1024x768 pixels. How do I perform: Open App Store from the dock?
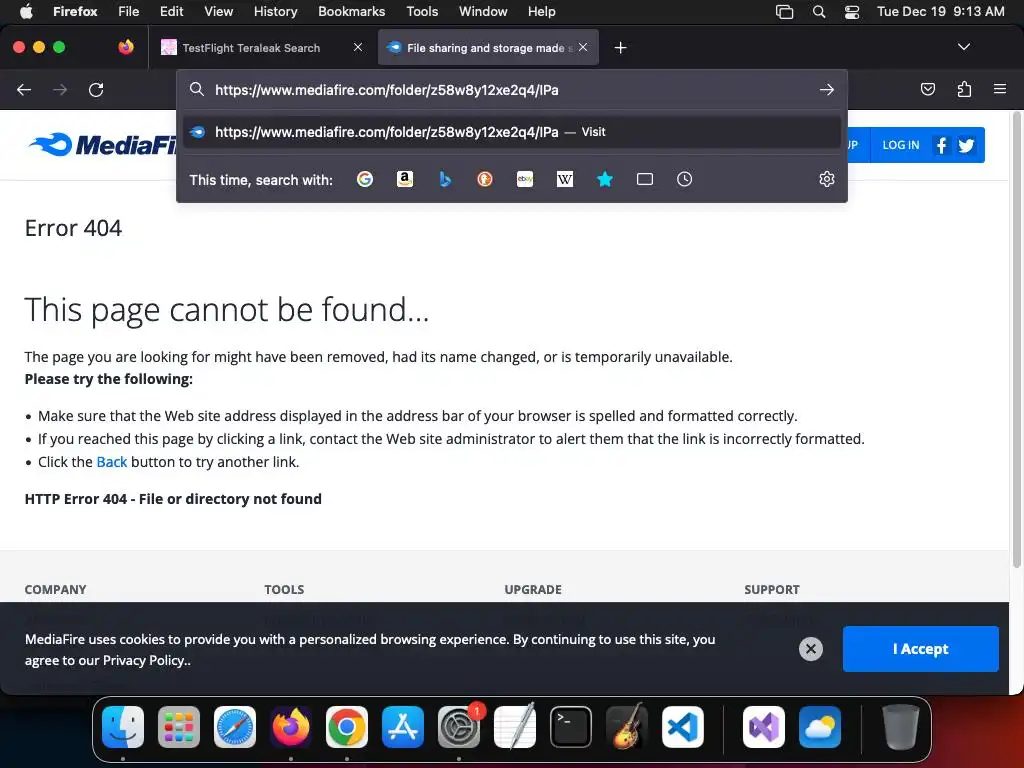click(403, 727)
